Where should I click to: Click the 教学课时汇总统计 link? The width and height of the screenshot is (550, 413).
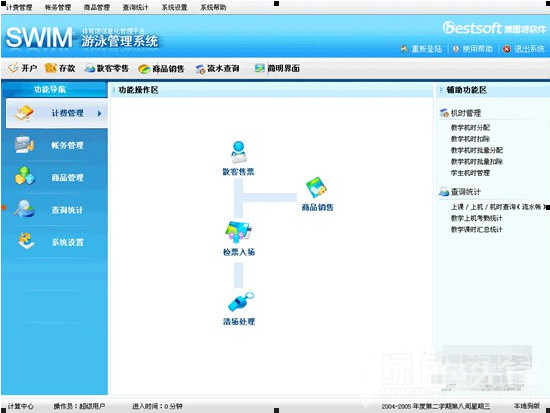(476, 229)
